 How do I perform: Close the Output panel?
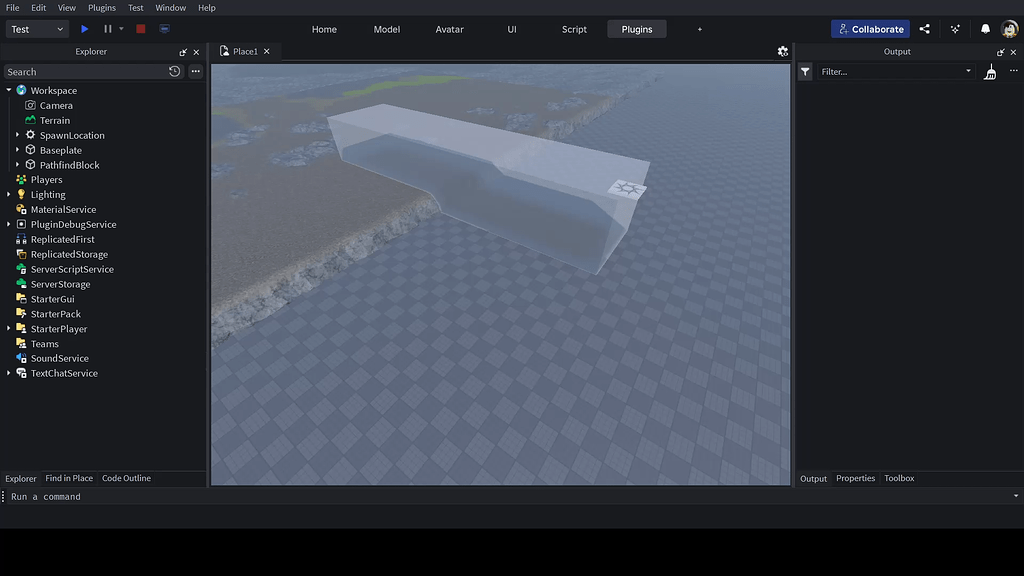(1014, 52)
